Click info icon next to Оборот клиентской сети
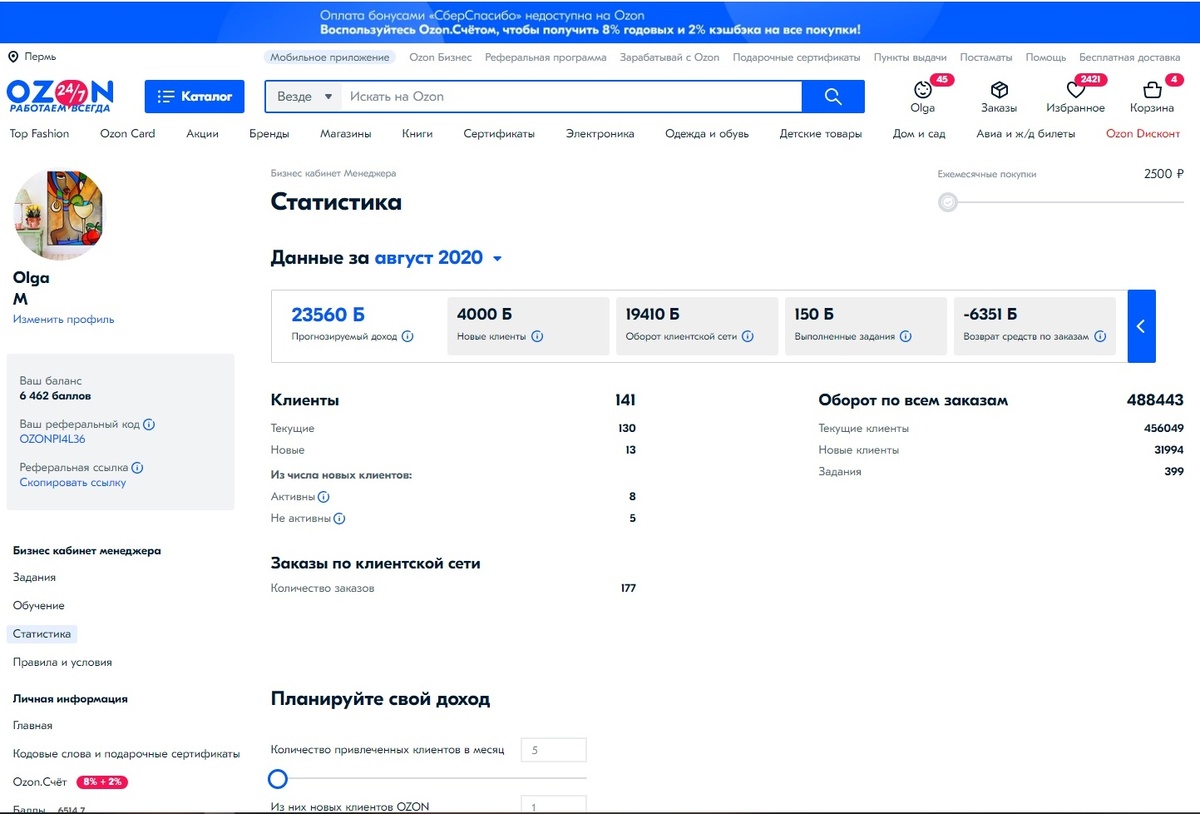This screenshot has width=1200, height=814. coord(748,337)
